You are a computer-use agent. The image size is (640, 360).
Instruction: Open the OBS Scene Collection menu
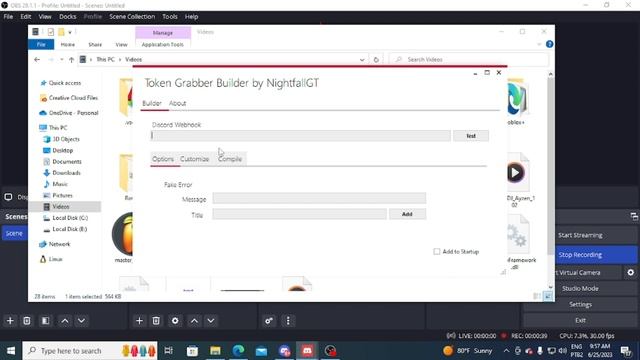[x=132, y=17]
